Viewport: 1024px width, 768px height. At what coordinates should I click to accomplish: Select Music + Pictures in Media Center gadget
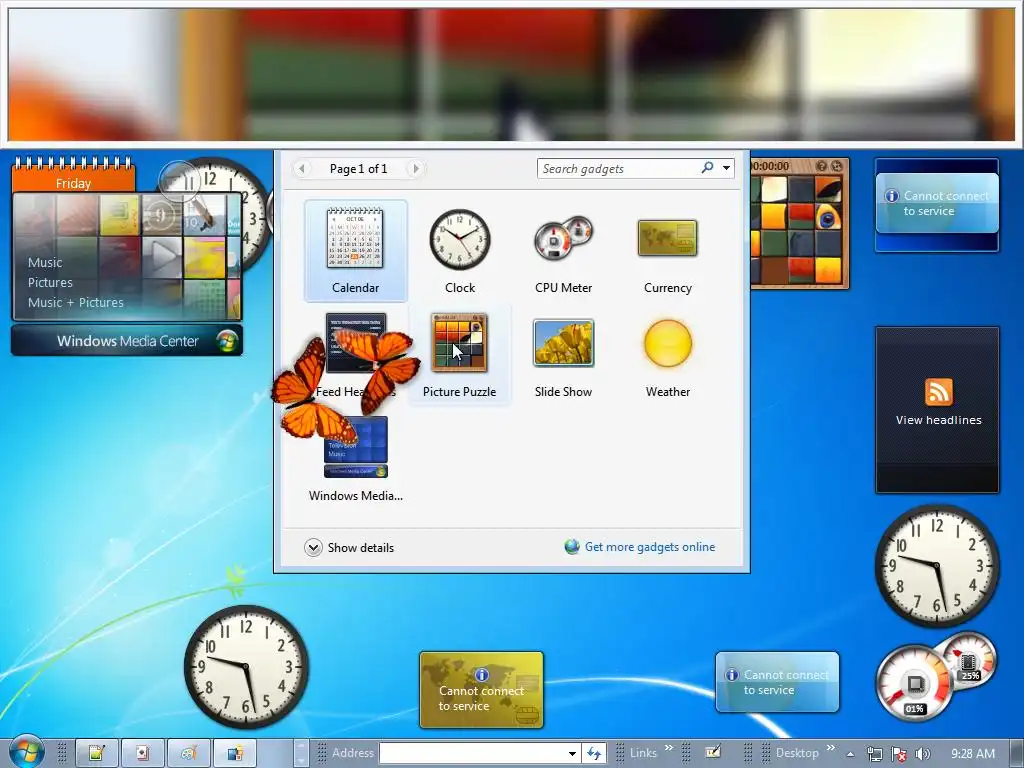point(76,302)
